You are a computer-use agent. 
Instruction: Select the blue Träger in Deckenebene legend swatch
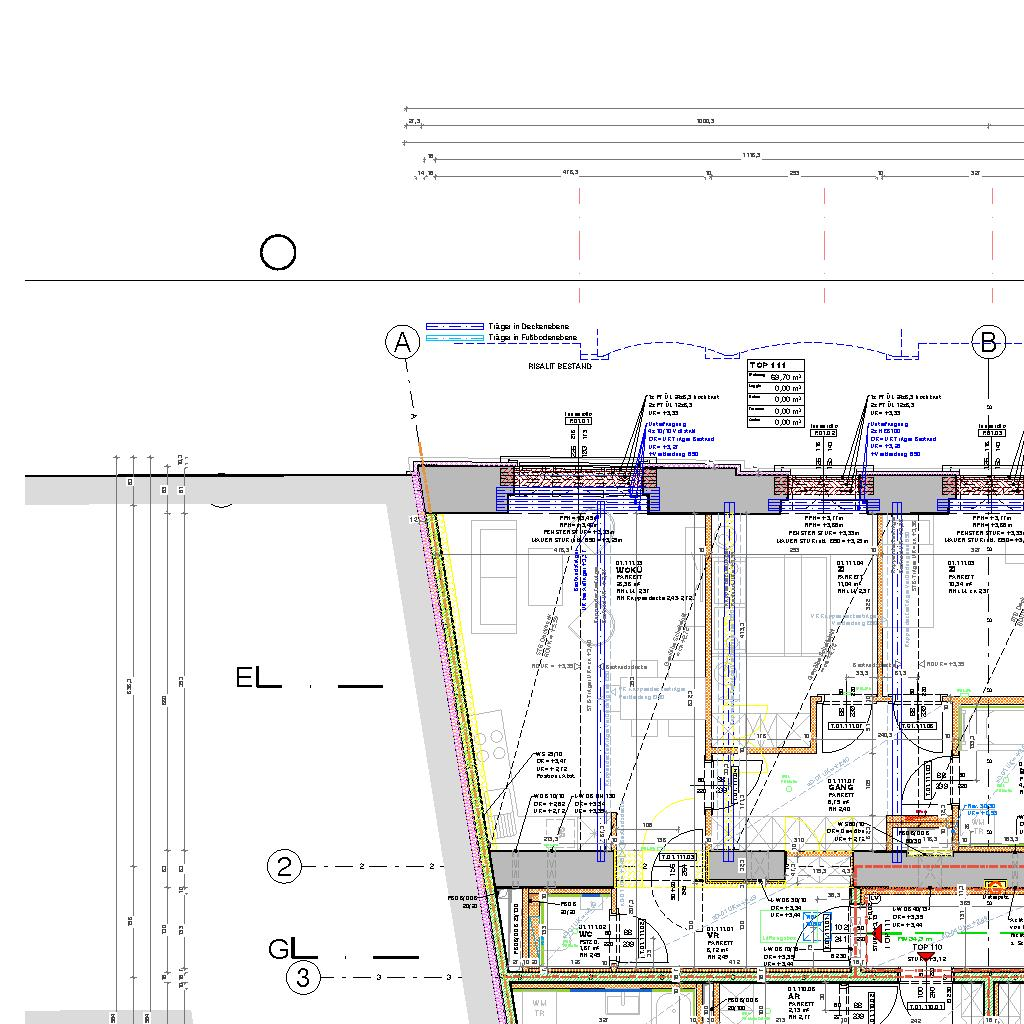(455, 326)
